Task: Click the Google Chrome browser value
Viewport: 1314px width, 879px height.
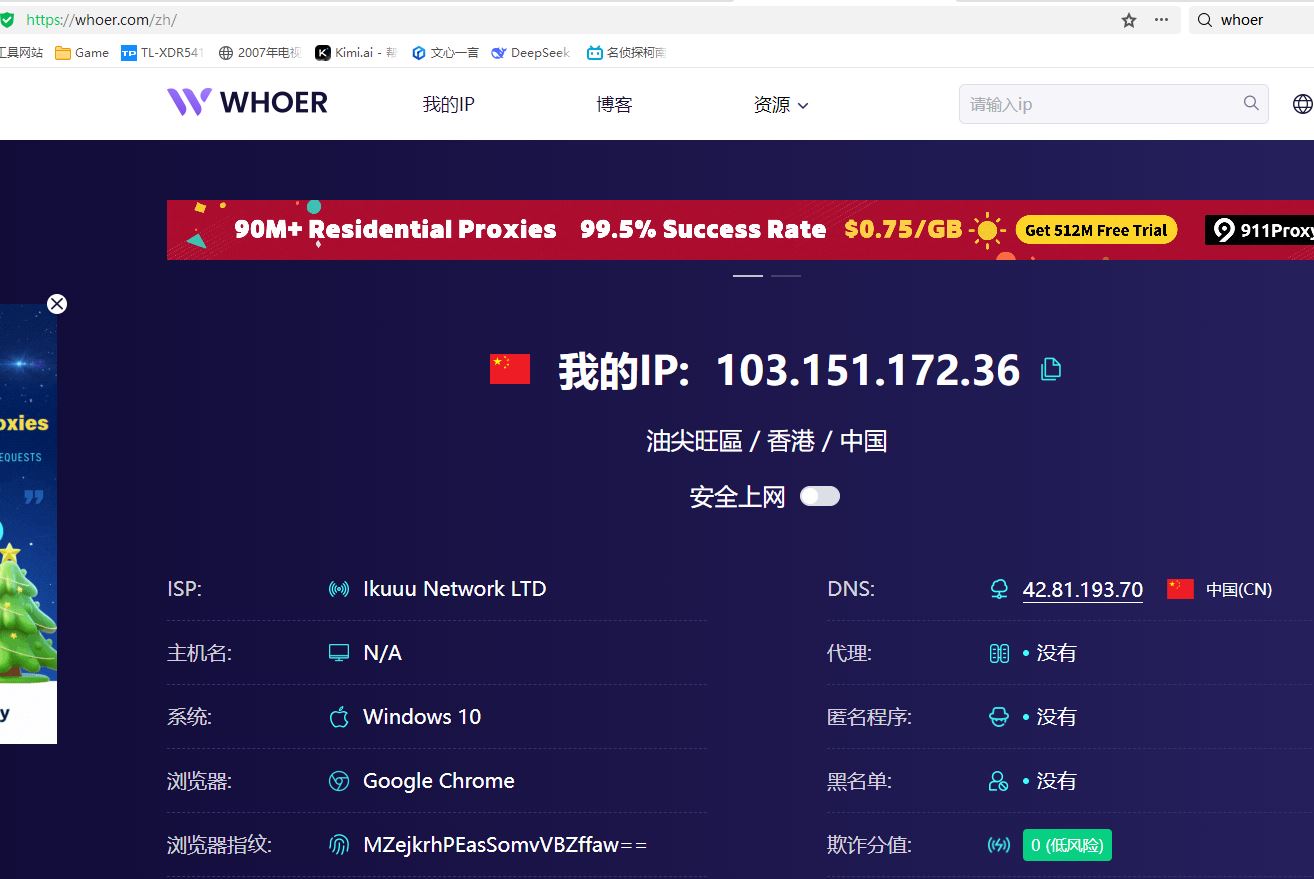Action: pos(439,781)
